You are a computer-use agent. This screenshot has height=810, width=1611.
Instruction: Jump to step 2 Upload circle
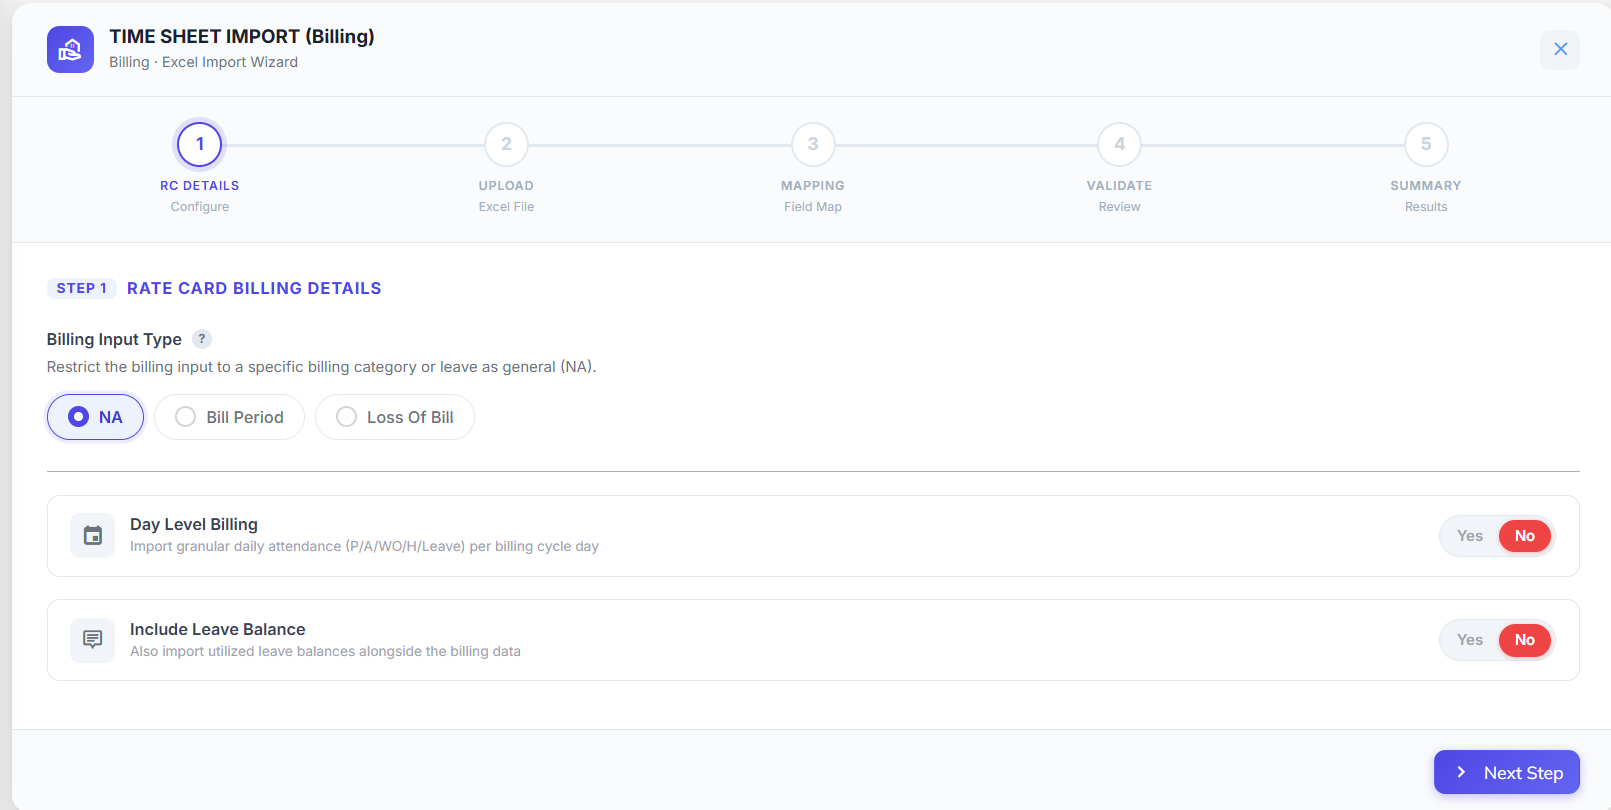point(506,144)
